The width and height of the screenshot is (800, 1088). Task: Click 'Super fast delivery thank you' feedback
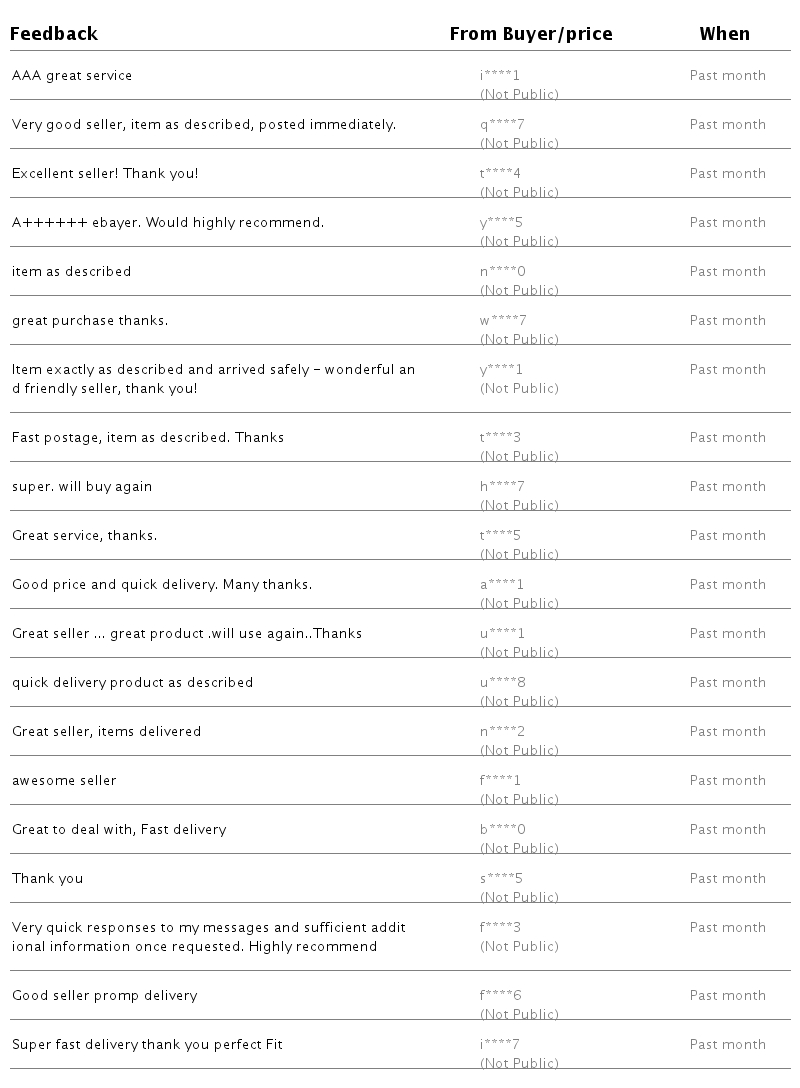[x=147, y=1045]
